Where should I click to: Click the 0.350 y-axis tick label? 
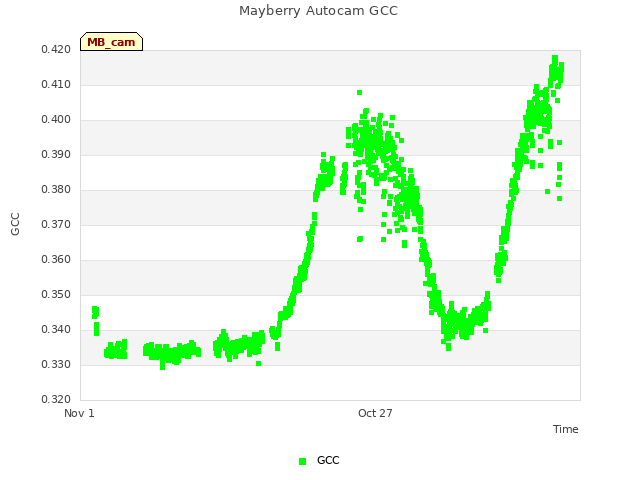(x=56, y=295)
